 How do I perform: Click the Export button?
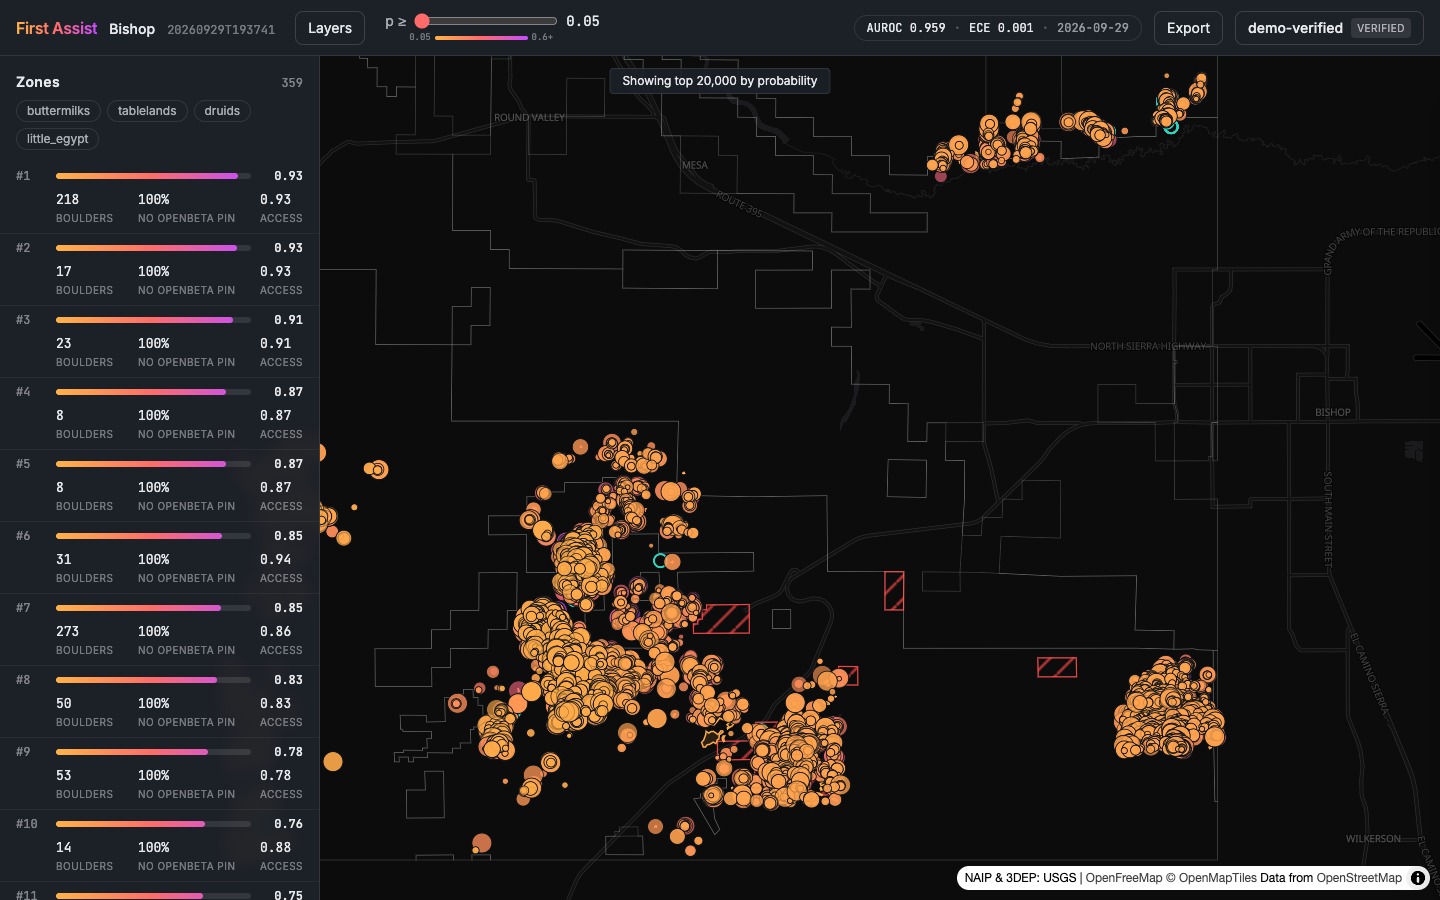1188,28
